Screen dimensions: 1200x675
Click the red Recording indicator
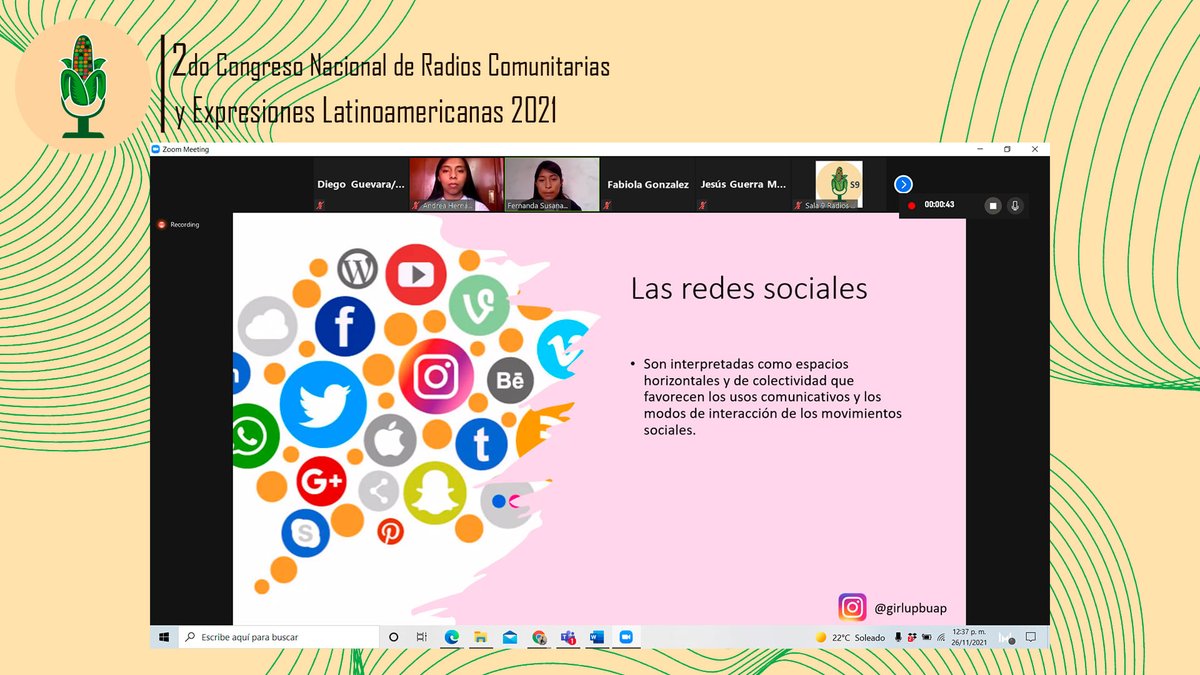[x=179, y=225]
